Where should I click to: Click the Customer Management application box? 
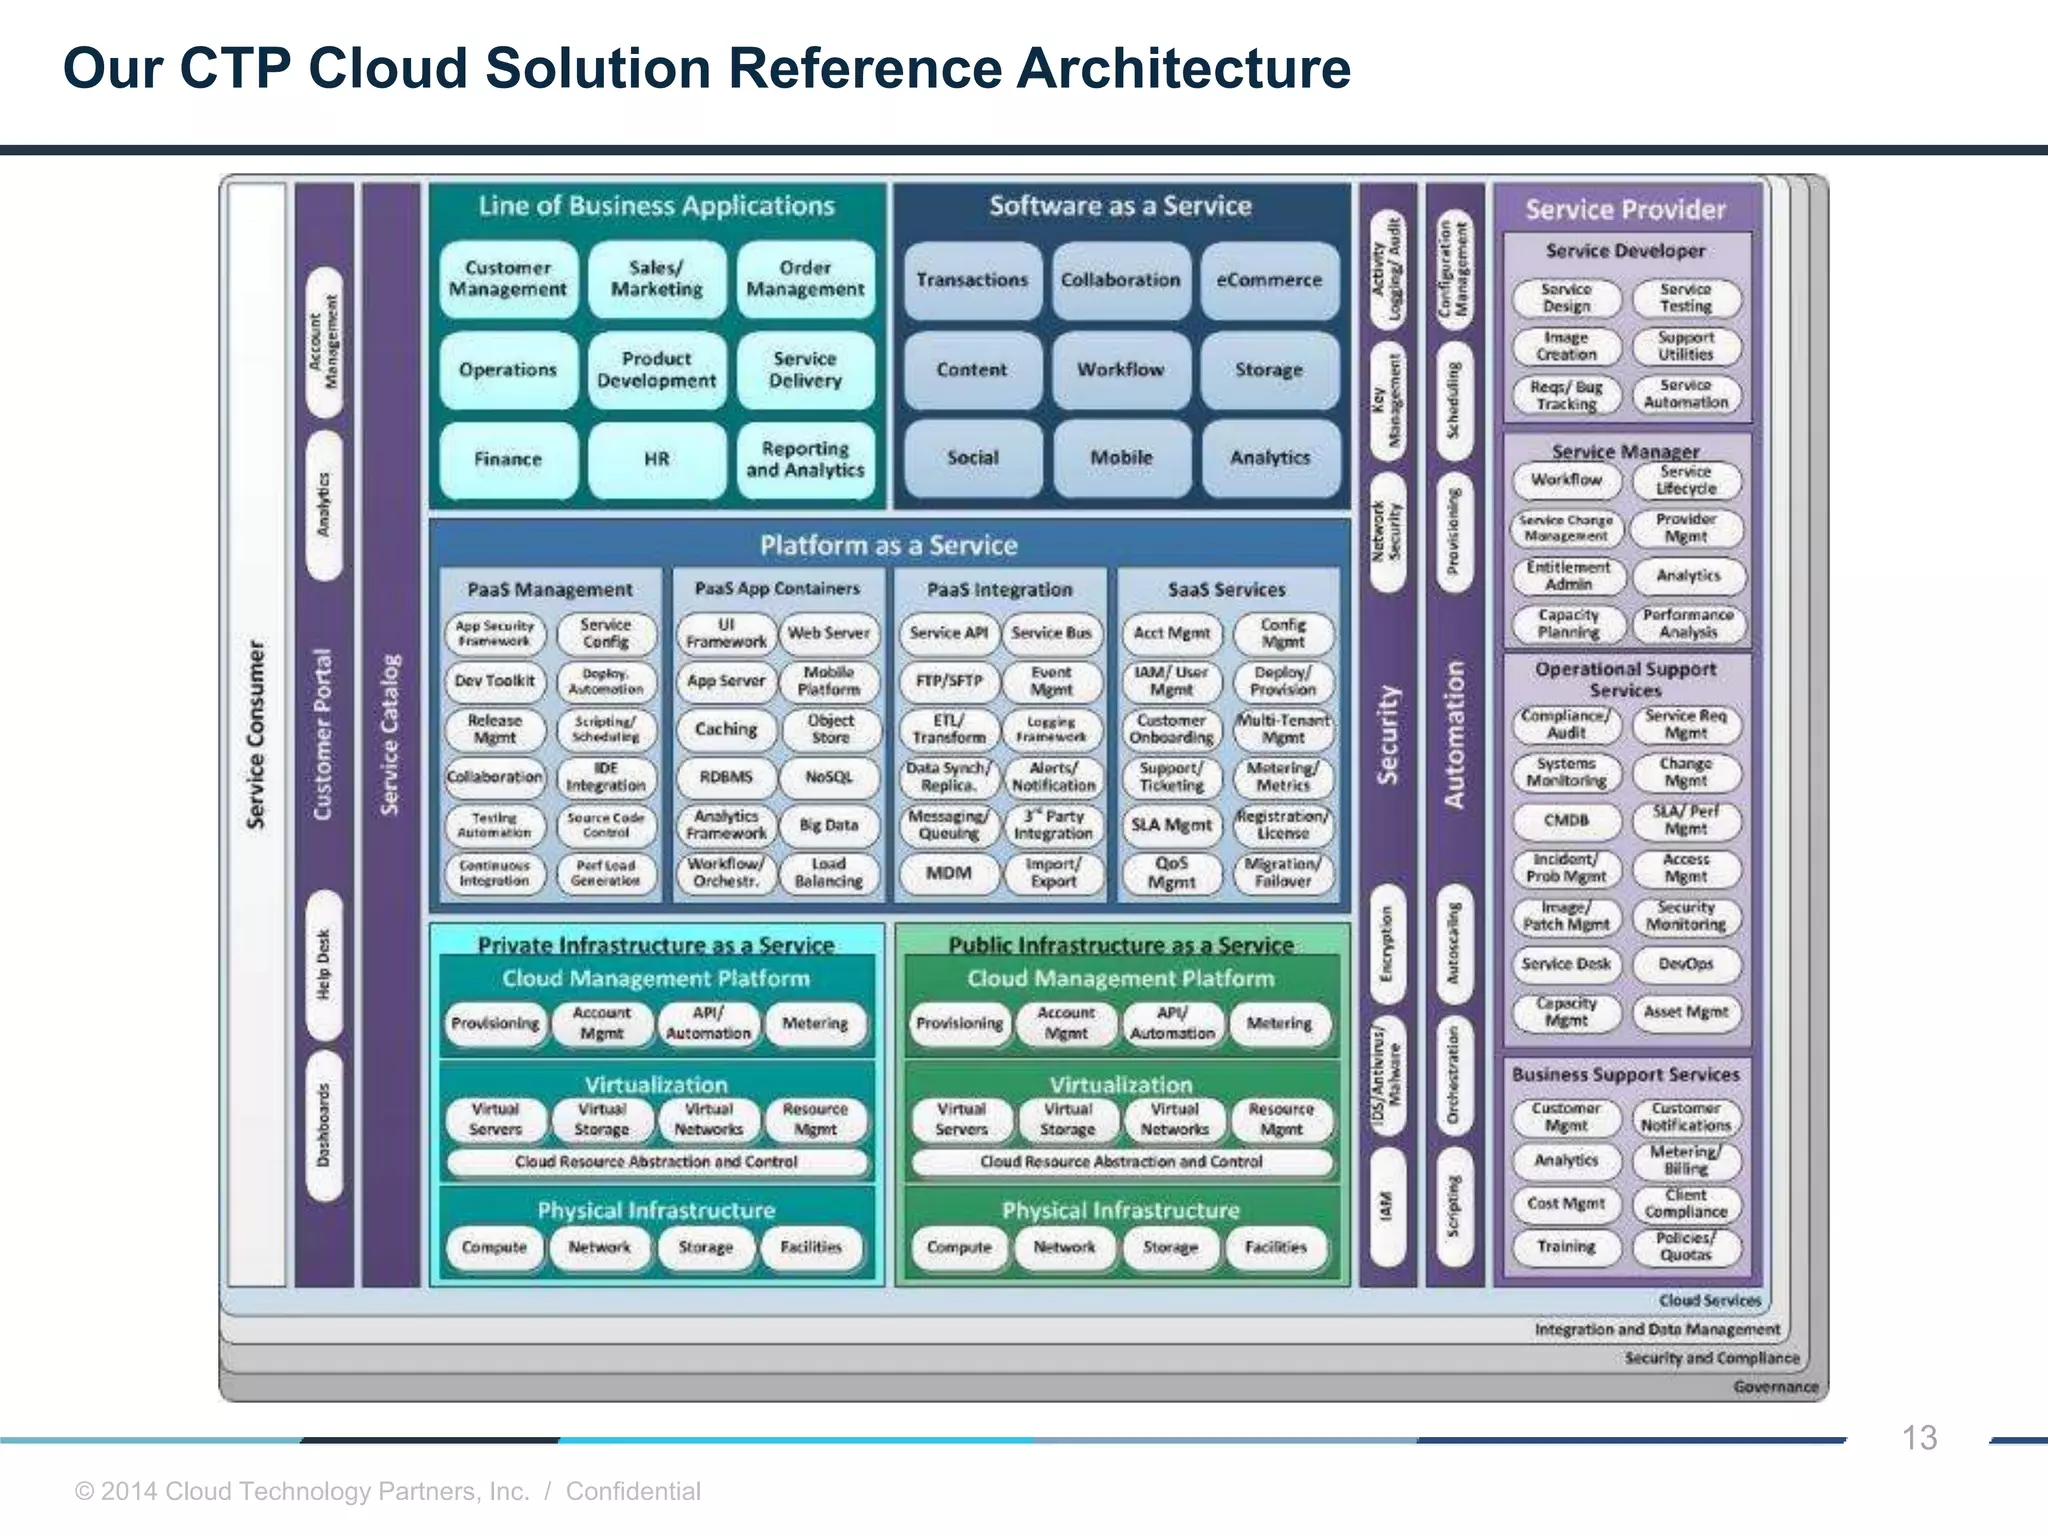(x=507, y=279)
